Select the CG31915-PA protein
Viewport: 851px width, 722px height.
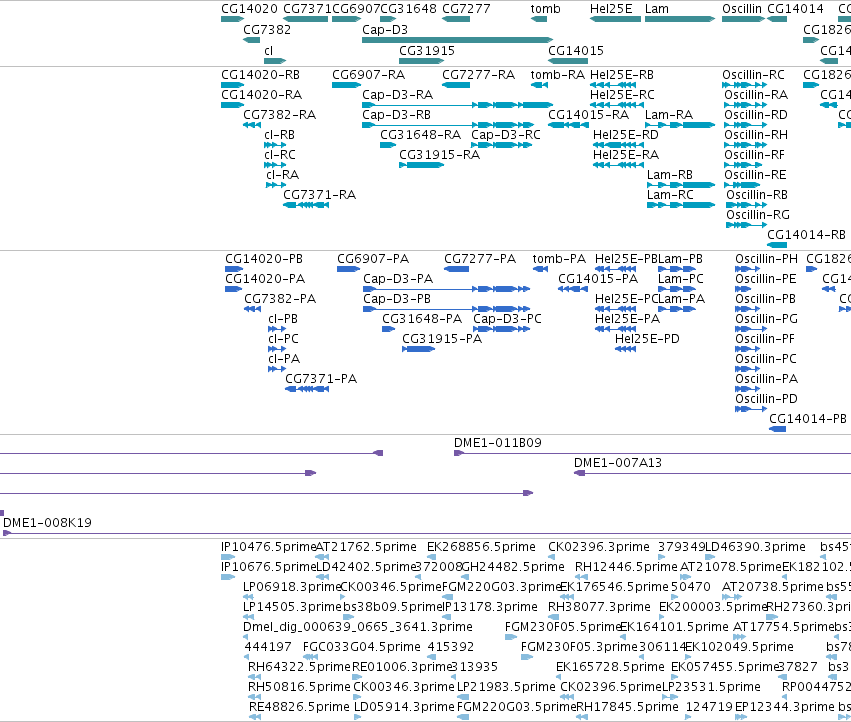[418, 349]
